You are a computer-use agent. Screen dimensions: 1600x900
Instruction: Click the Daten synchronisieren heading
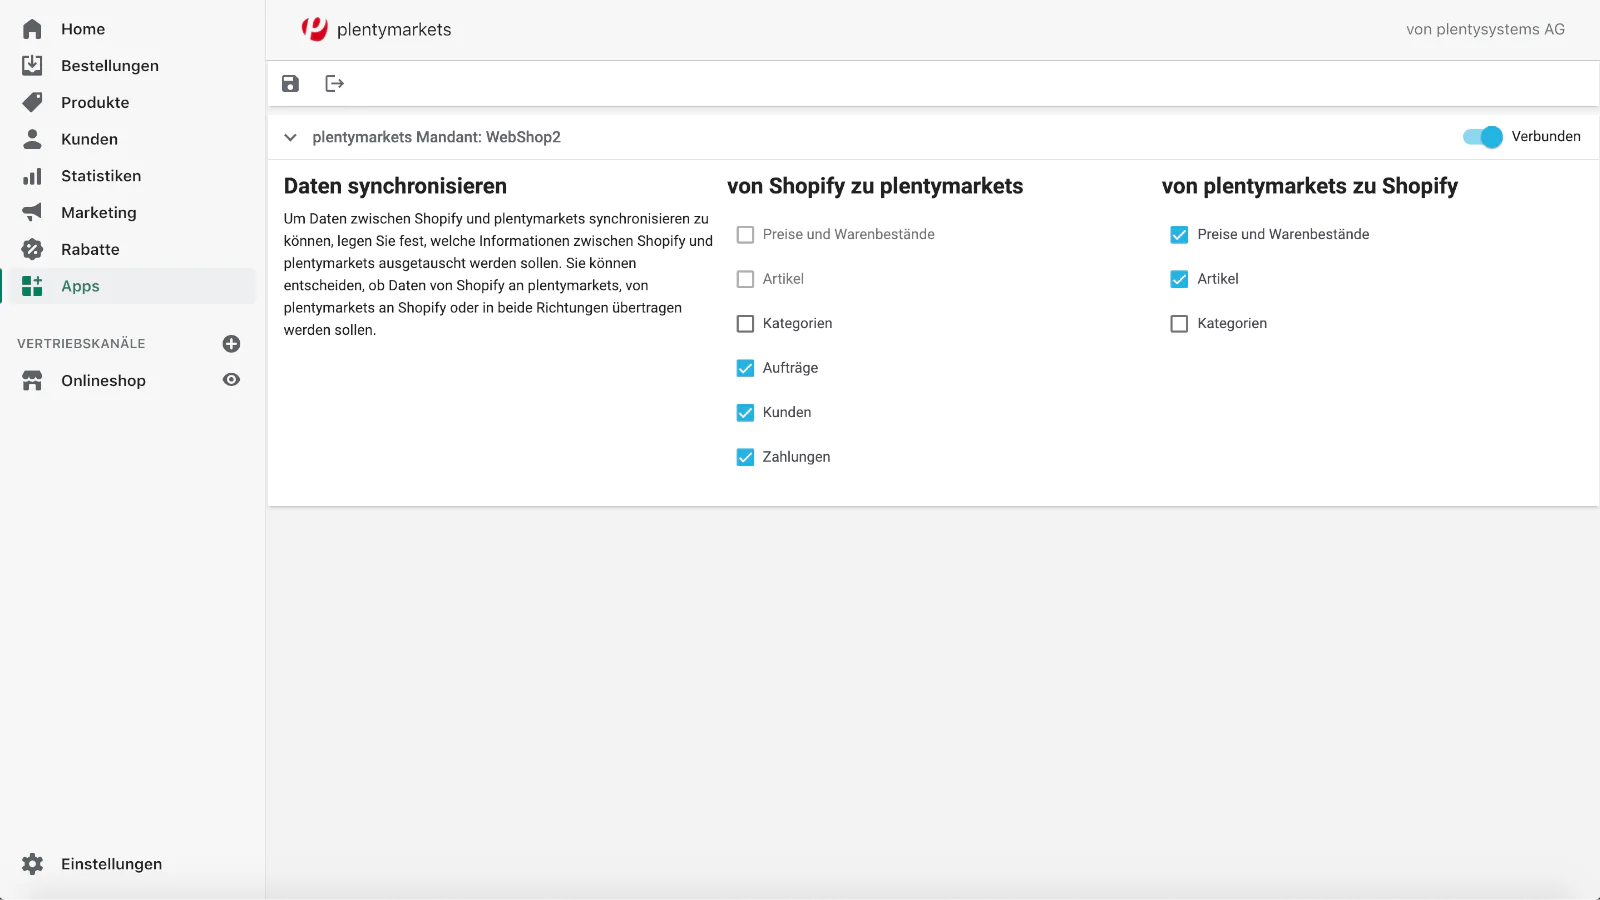(x=395, y=186)
